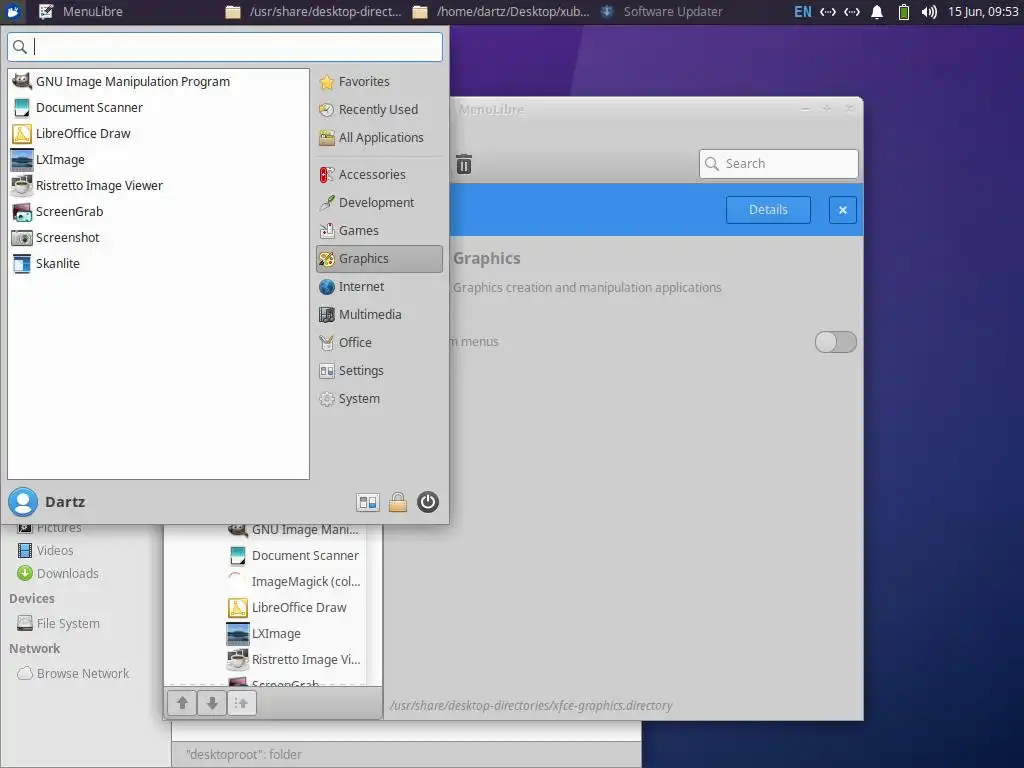This screenshot has width=1024, height=768.
Task: Switch to /home/dartz/Desktop taskbar window
Action: pyautogui.click(x=502, y=12)
